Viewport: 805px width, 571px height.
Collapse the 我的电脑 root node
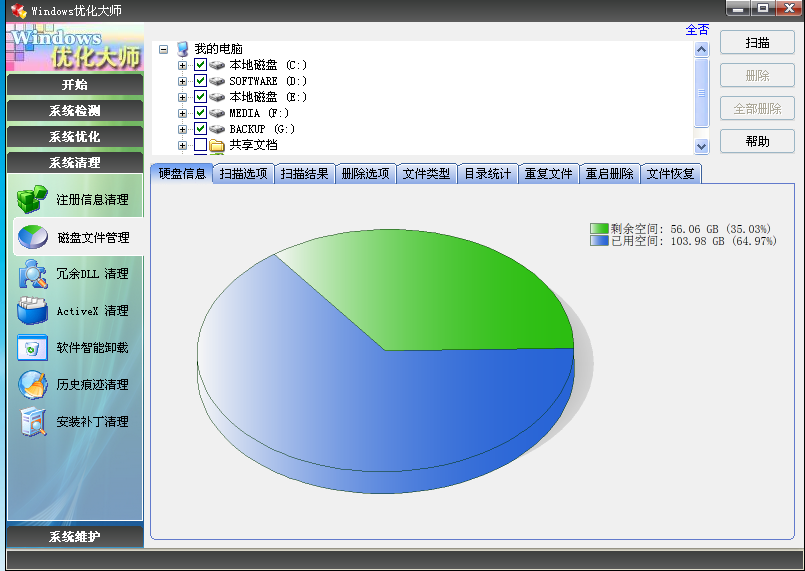point(163,49)
